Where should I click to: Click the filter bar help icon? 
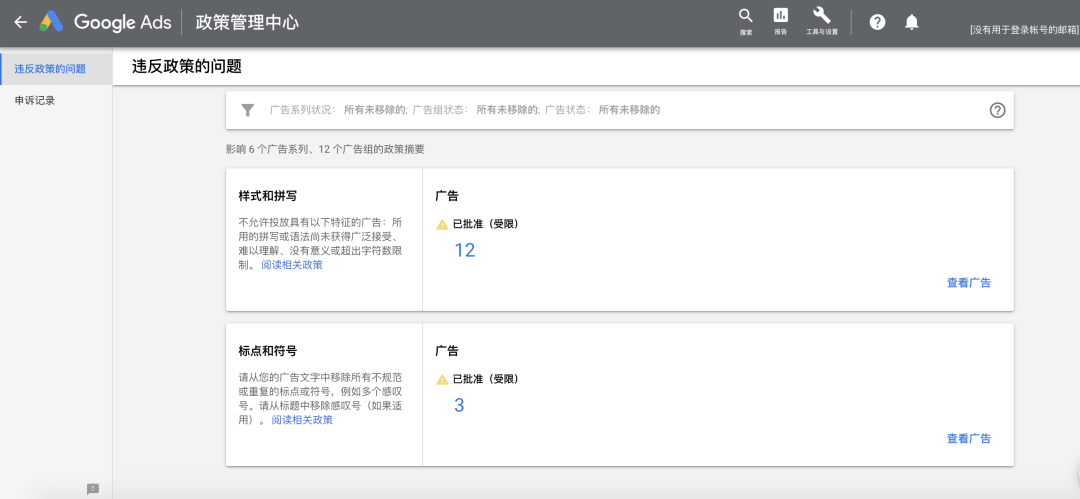click(x=997, y=110)
